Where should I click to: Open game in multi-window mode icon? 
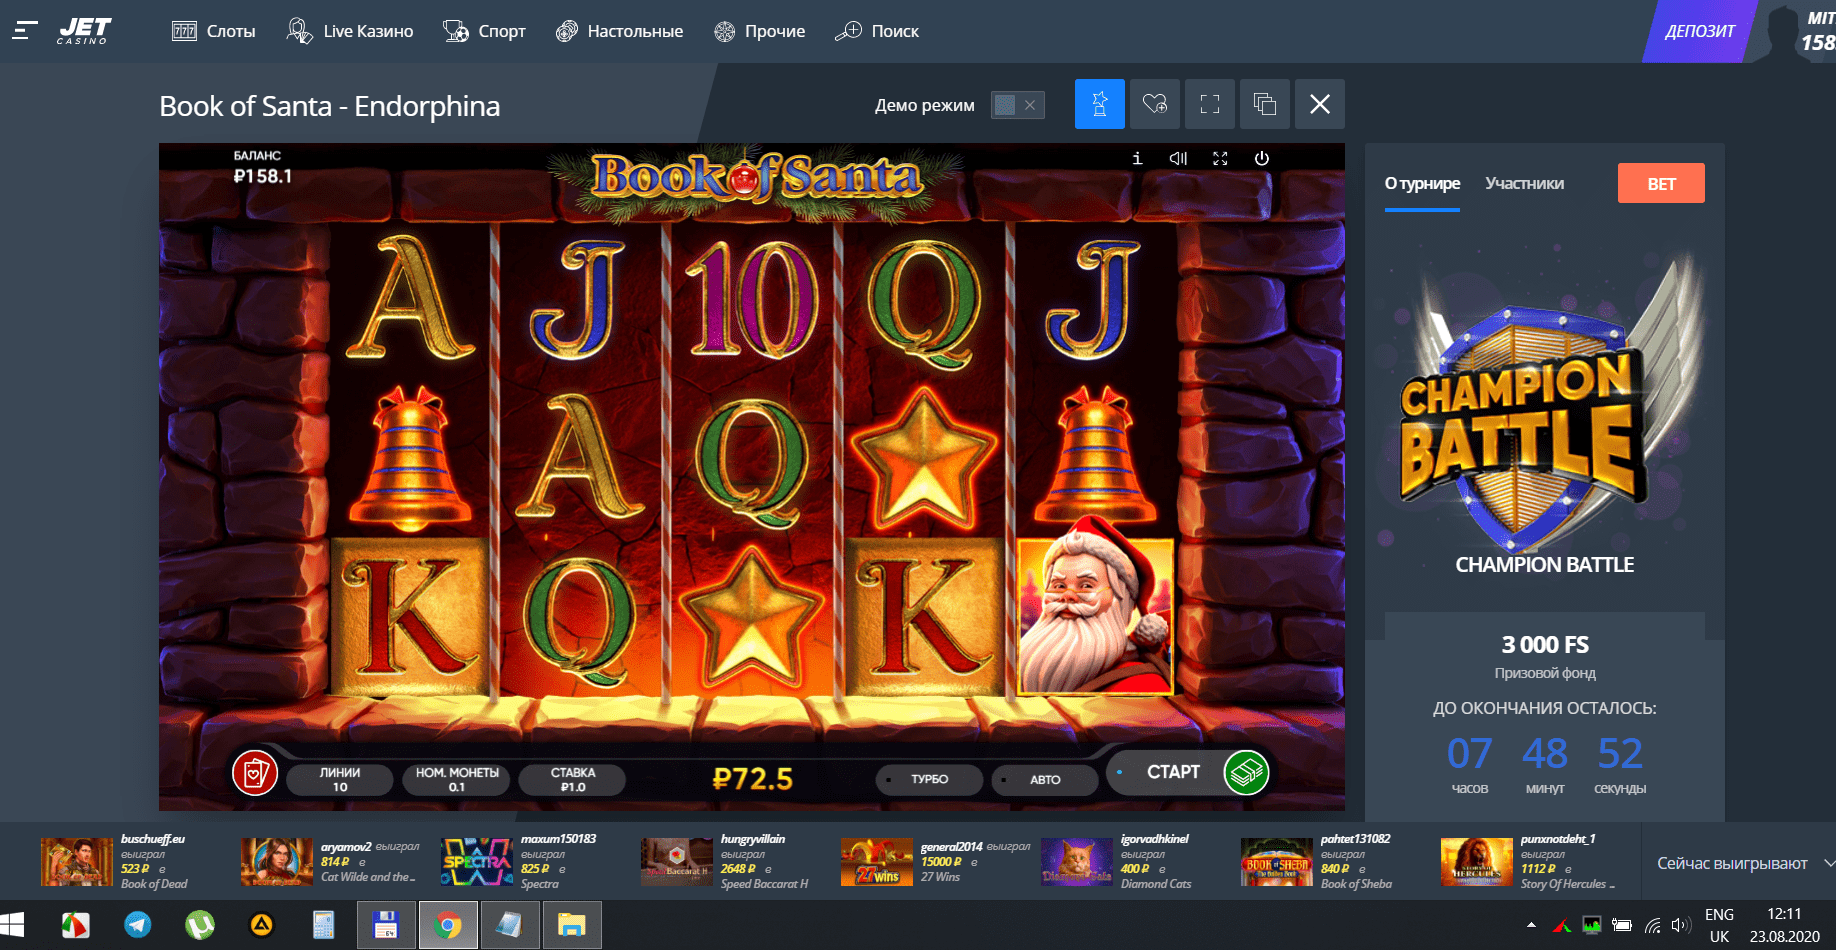[1265, 104]
